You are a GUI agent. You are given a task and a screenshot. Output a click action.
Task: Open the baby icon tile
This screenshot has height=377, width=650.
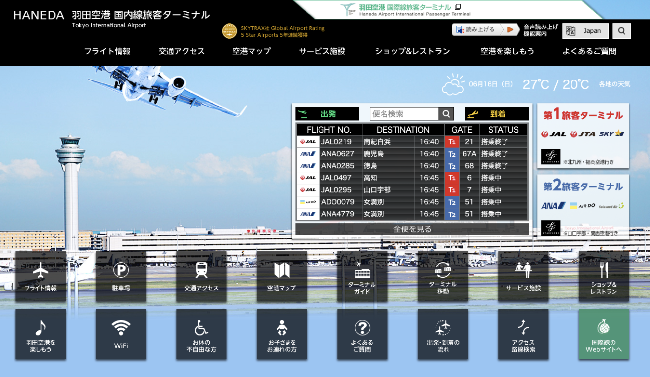(282, 334)
